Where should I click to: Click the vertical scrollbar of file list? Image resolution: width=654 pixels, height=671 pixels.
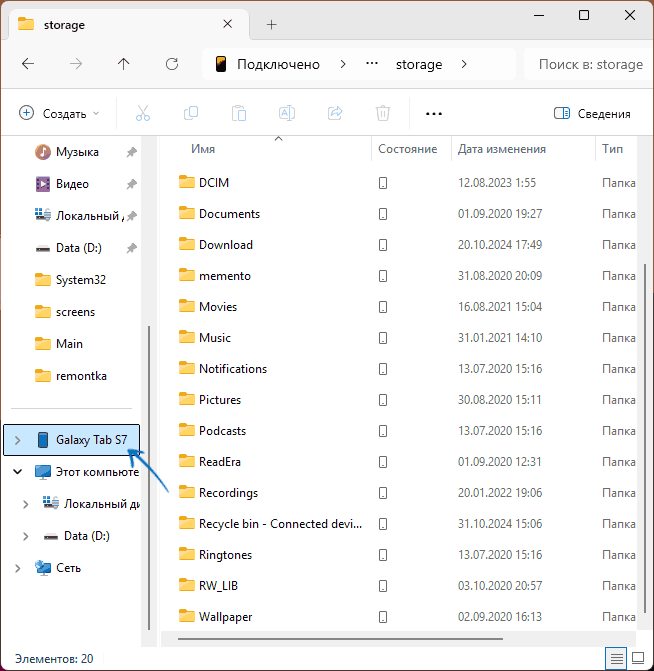(x=645, y=439)
